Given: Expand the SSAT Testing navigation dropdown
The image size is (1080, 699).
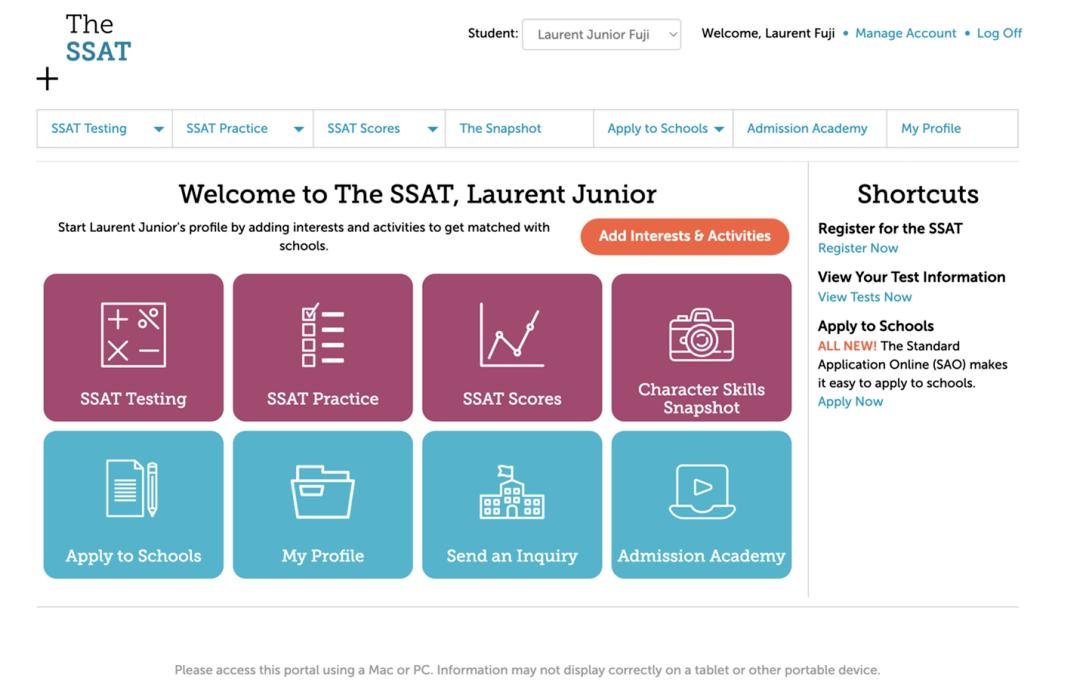Looking at the screenshot, I should point(158,128).
